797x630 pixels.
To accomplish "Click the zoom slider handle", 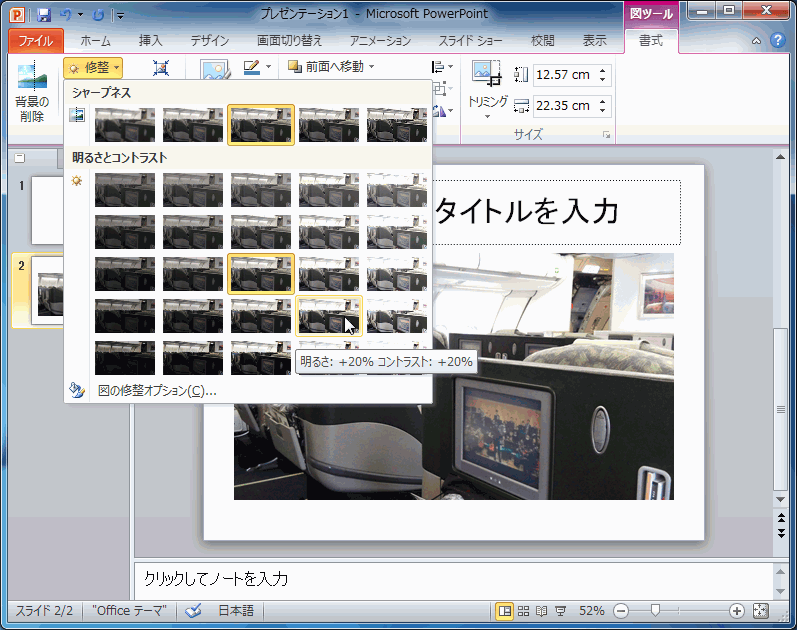I will pyautogui.click(x=655, y=610).
